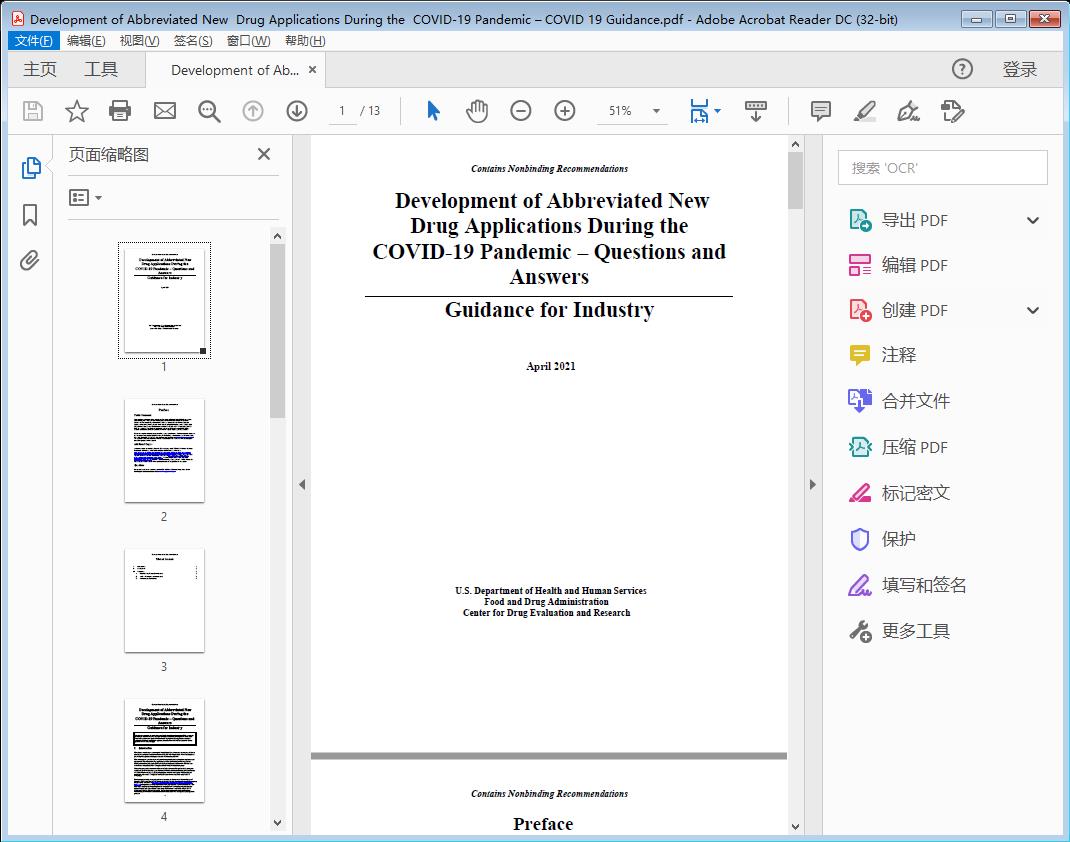Select the arrow selection tool
Viewport: 1070px width, 842px height.
point(433,111)
